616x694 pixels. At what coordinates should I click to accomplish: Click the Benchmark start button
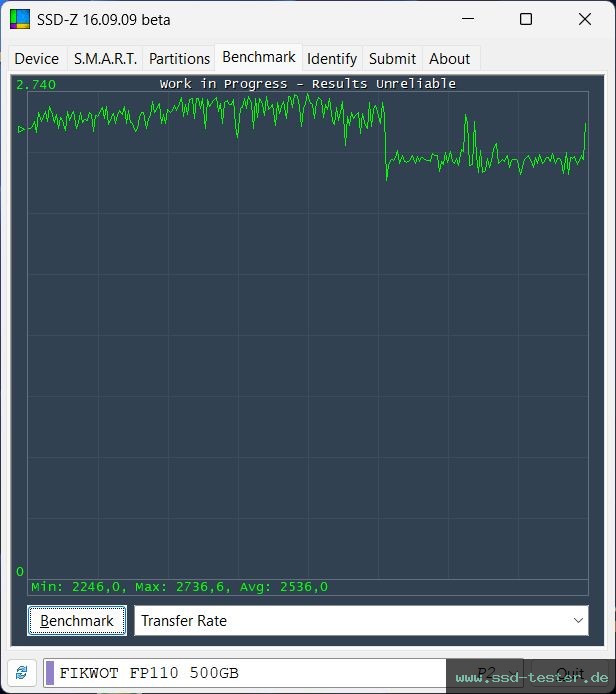pyautogui.click(x=77, y=621)
